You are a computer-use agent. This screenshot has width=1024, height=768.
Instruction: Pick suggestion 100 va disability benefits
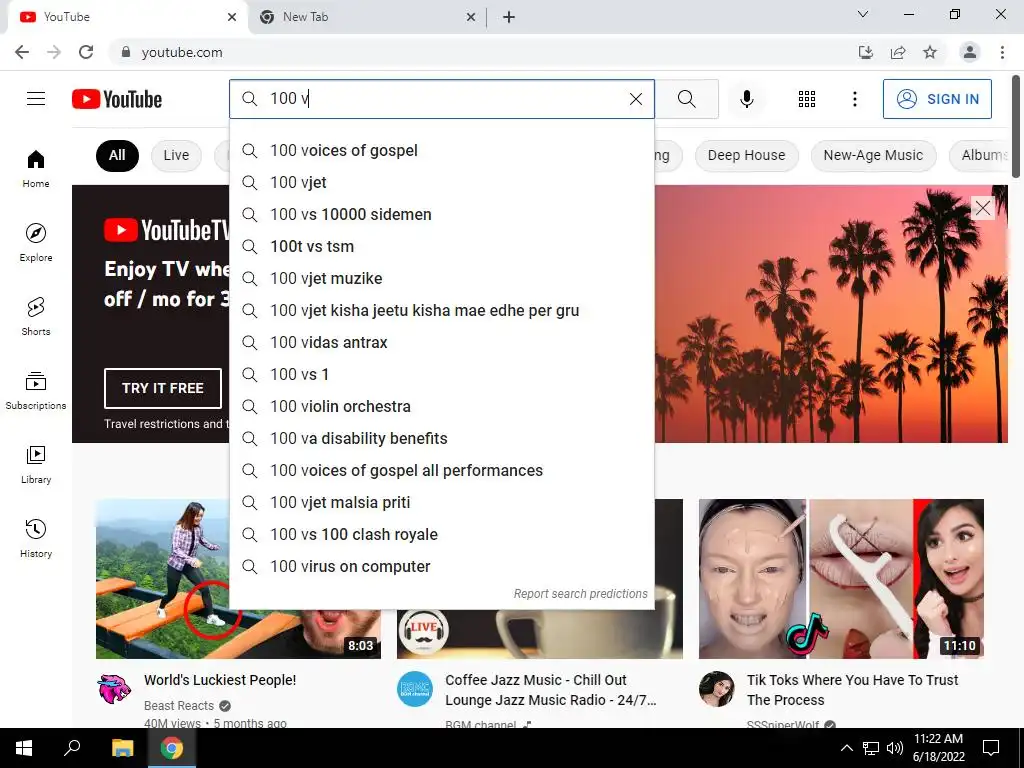click(442, 438)
